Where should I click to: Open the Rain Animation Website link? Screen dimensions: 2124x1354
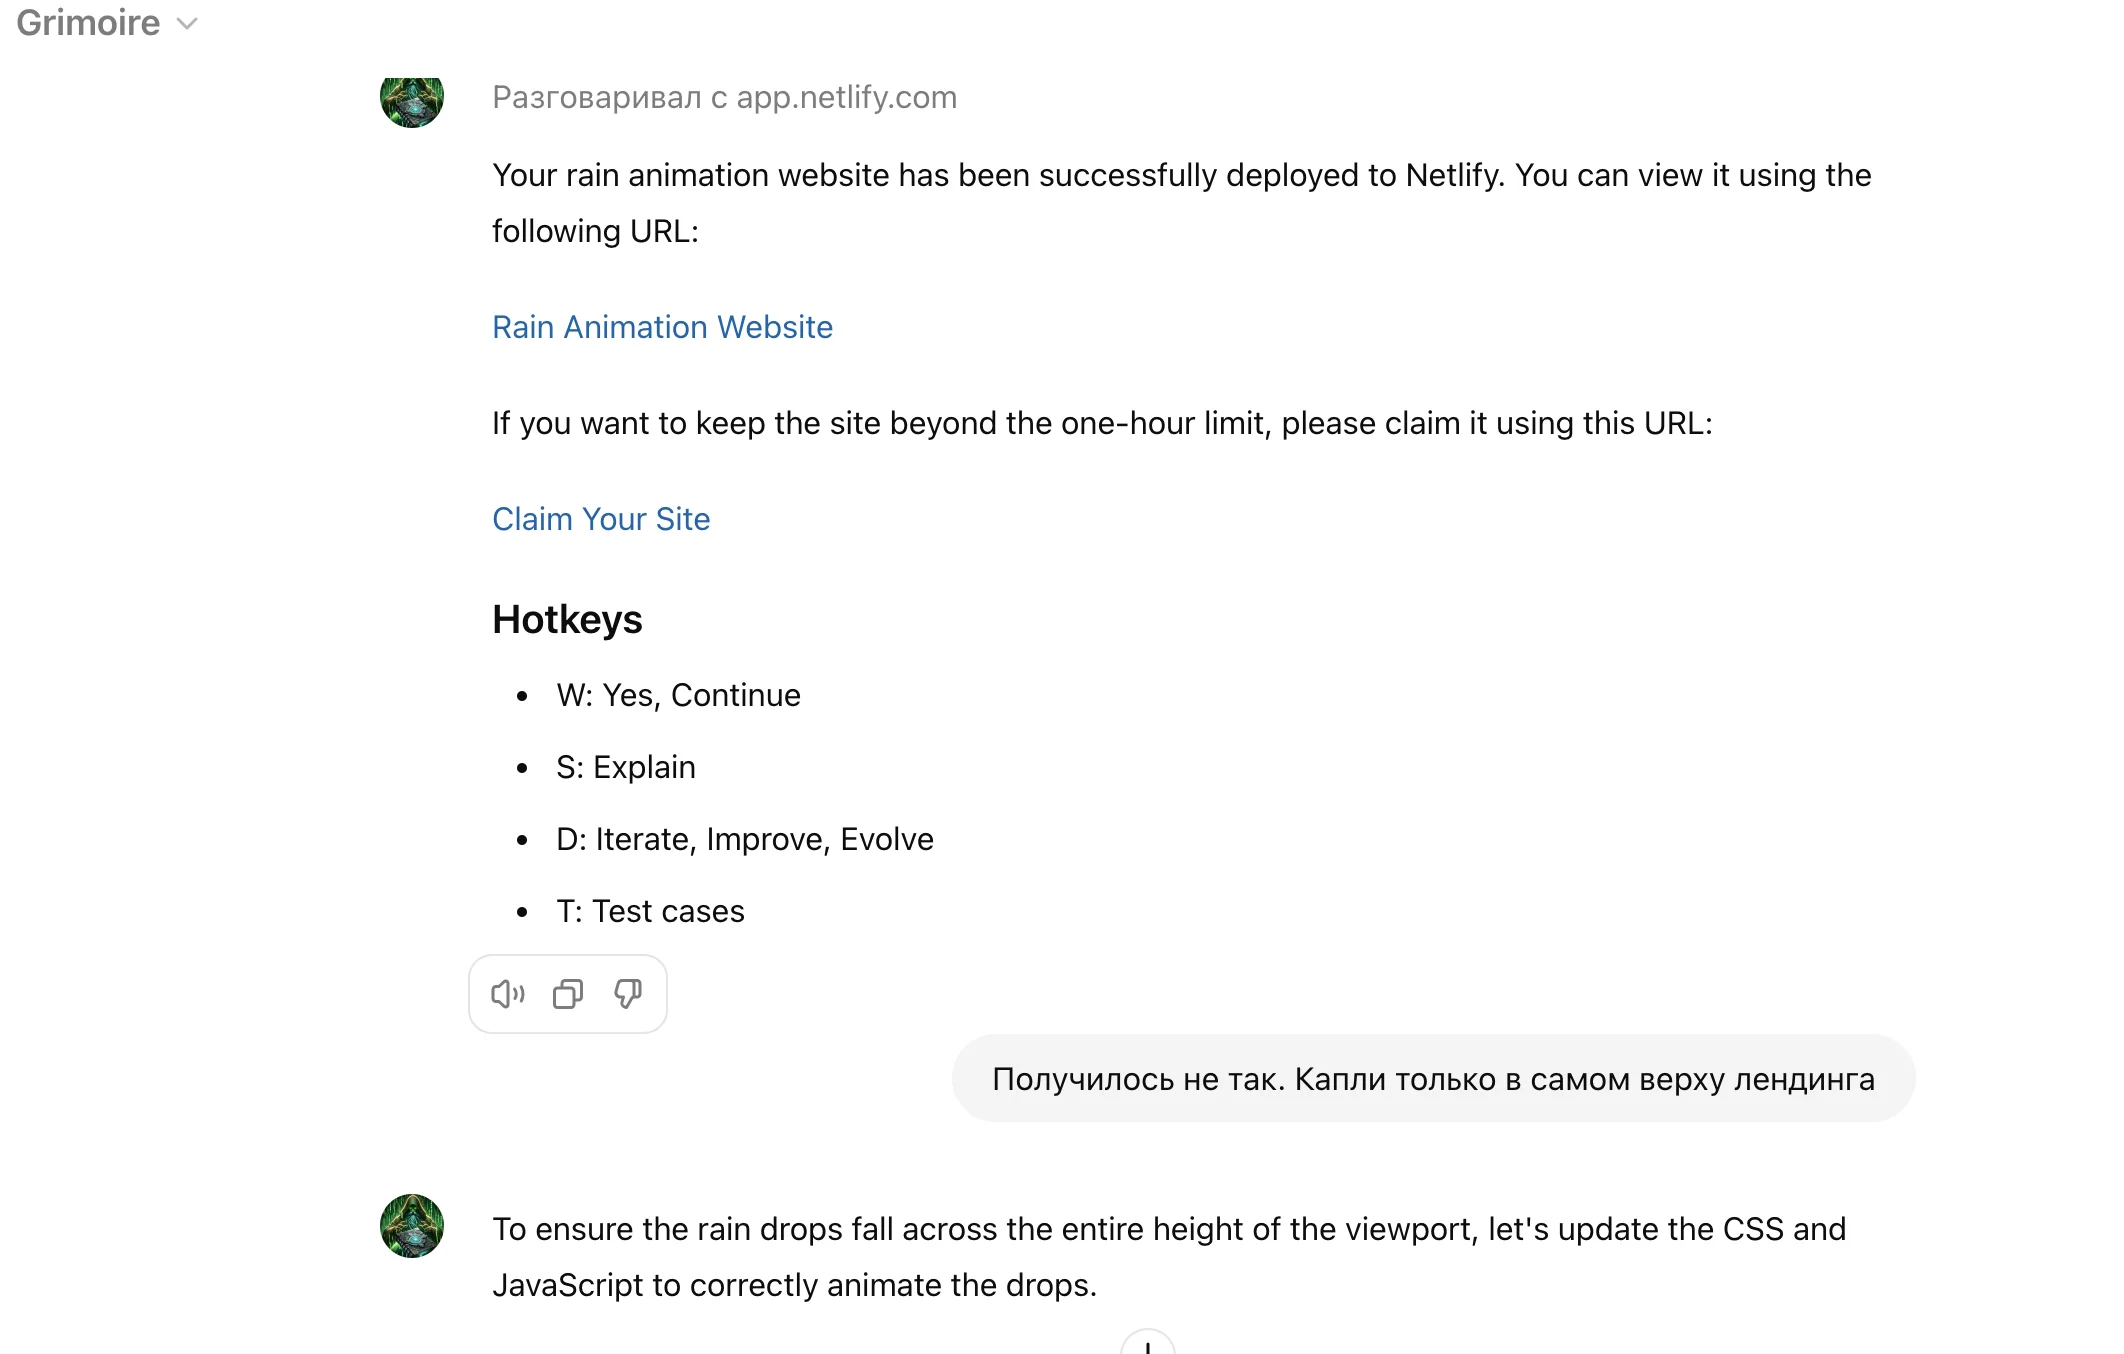click(662, 327)
